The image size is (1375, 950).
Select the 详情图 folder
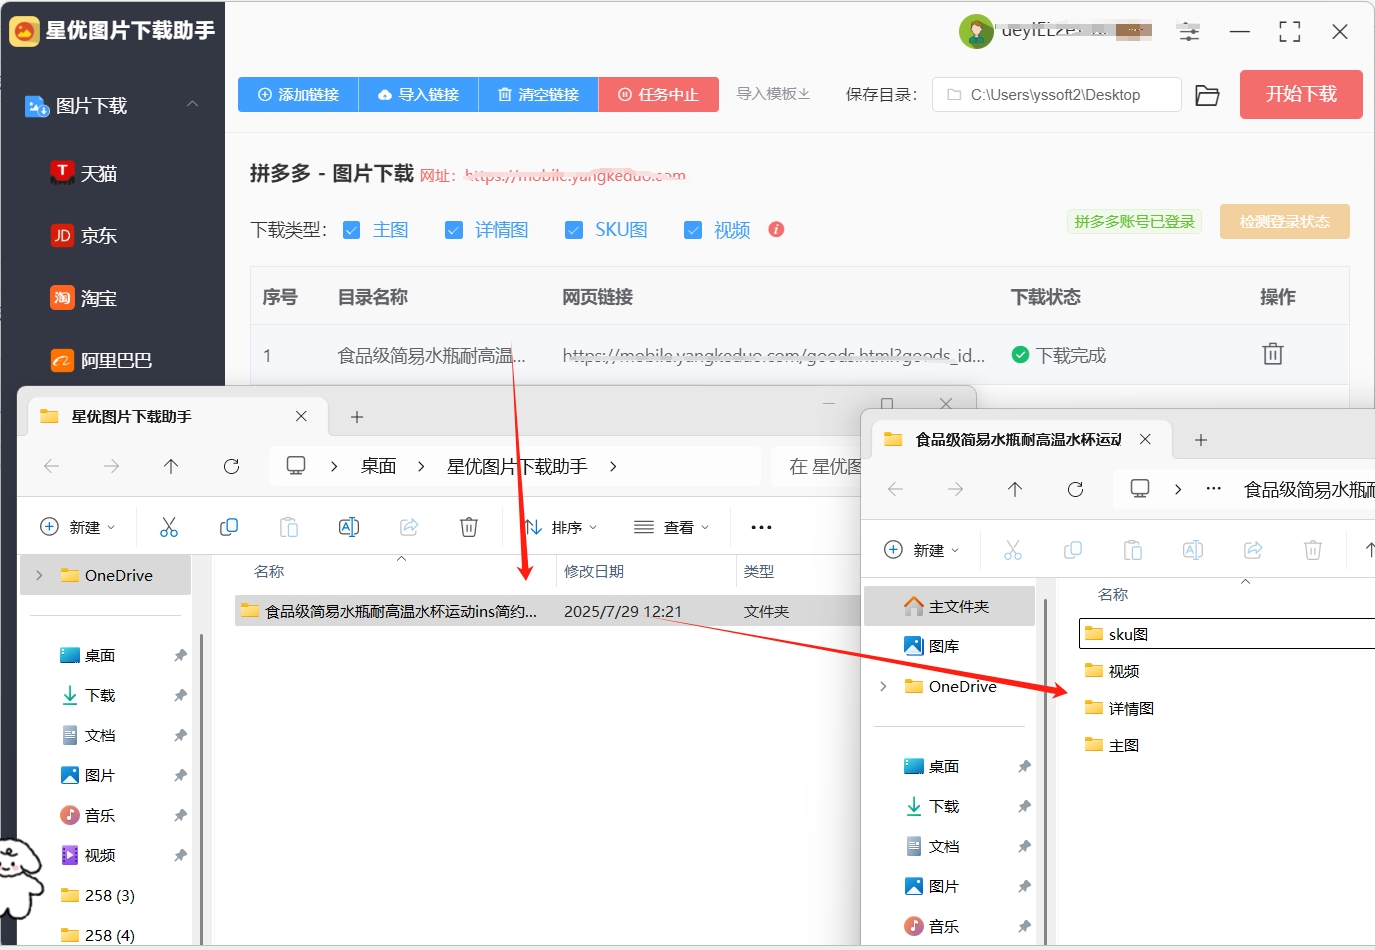1119,708
